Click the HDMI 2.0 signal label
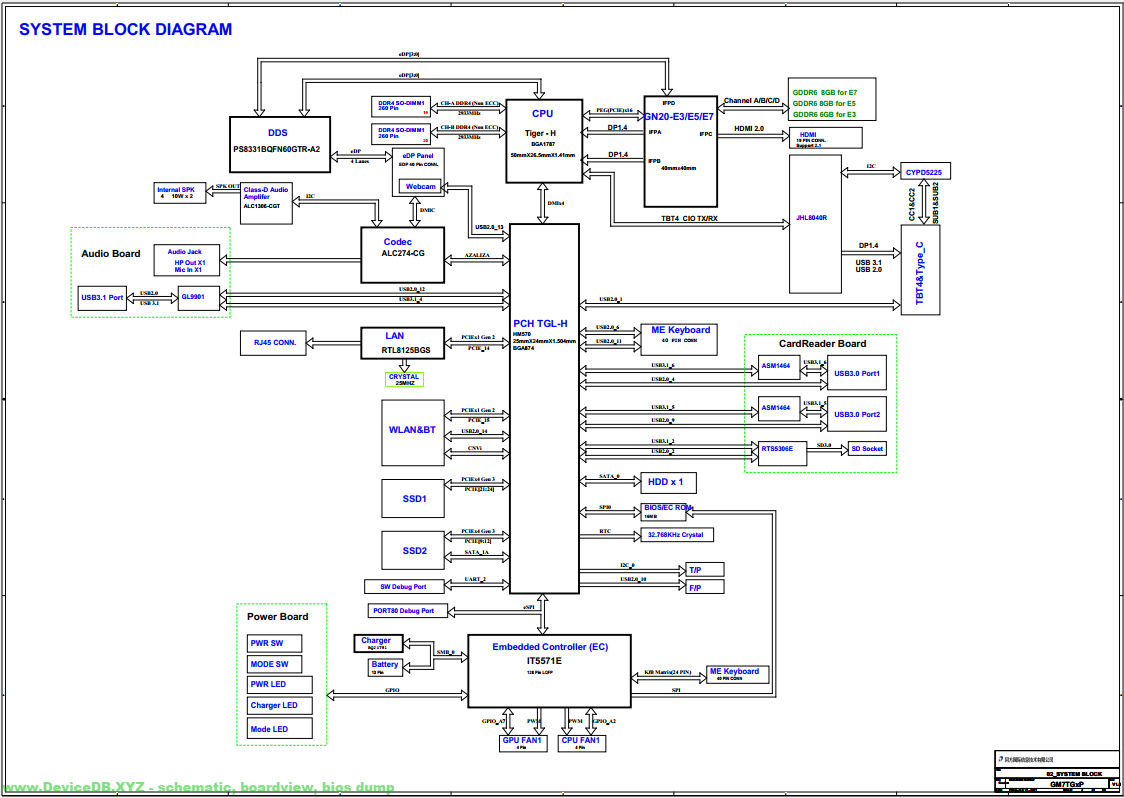This screenshot has width=1124, height=798. tap(749, 128)
